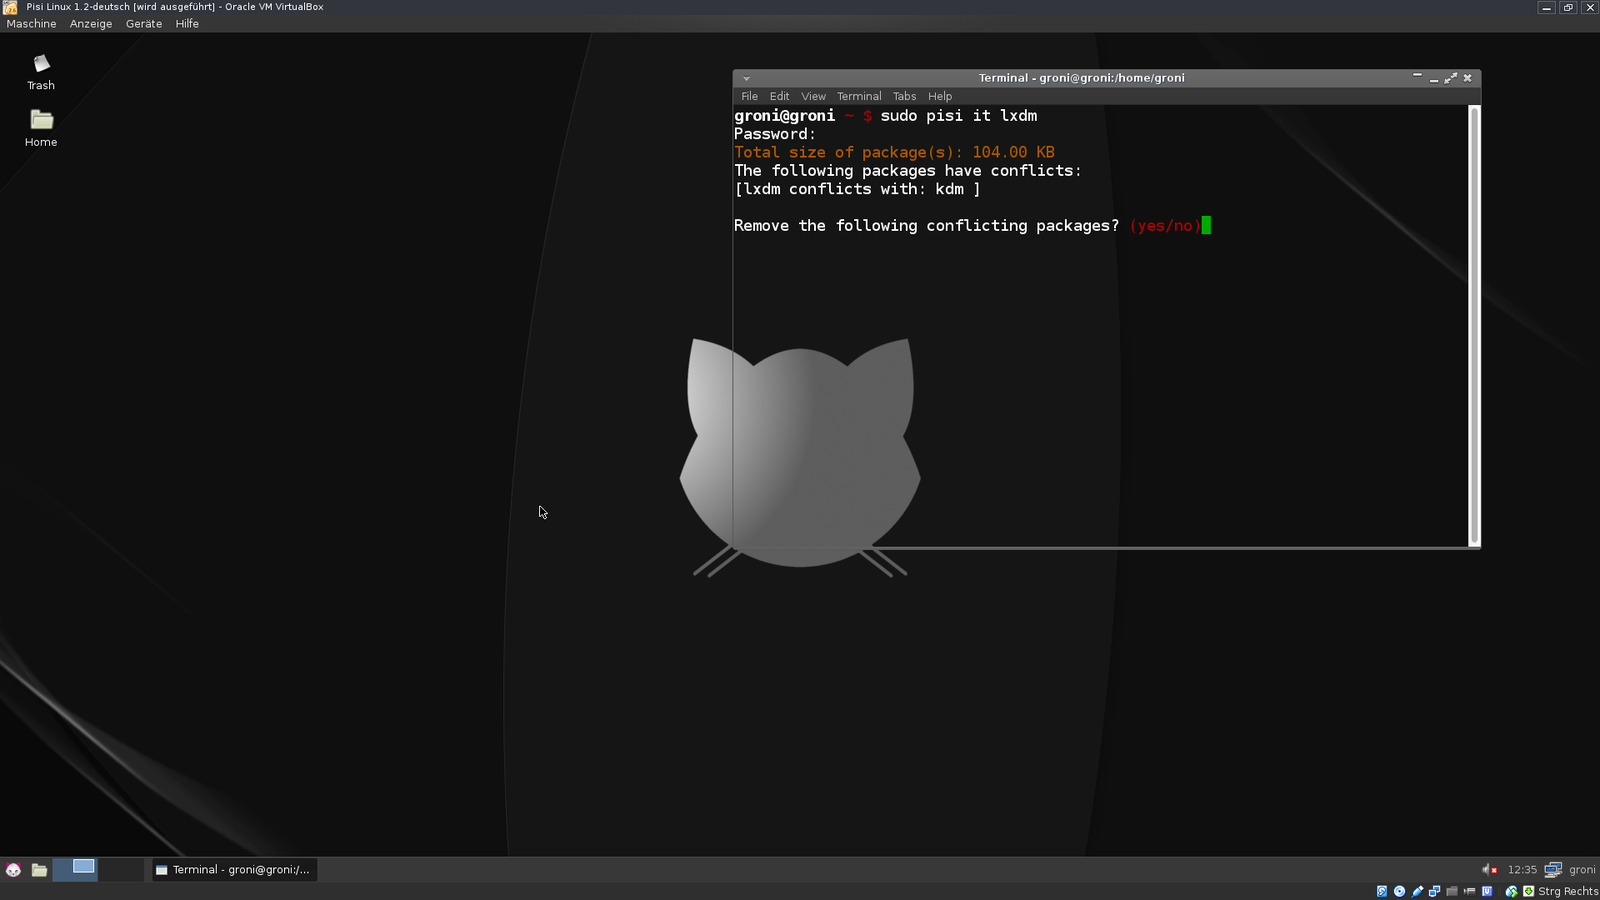Click the 12:35 clock in the panel
Screen dimensions: 1600x900
[x=1522, y=870]
